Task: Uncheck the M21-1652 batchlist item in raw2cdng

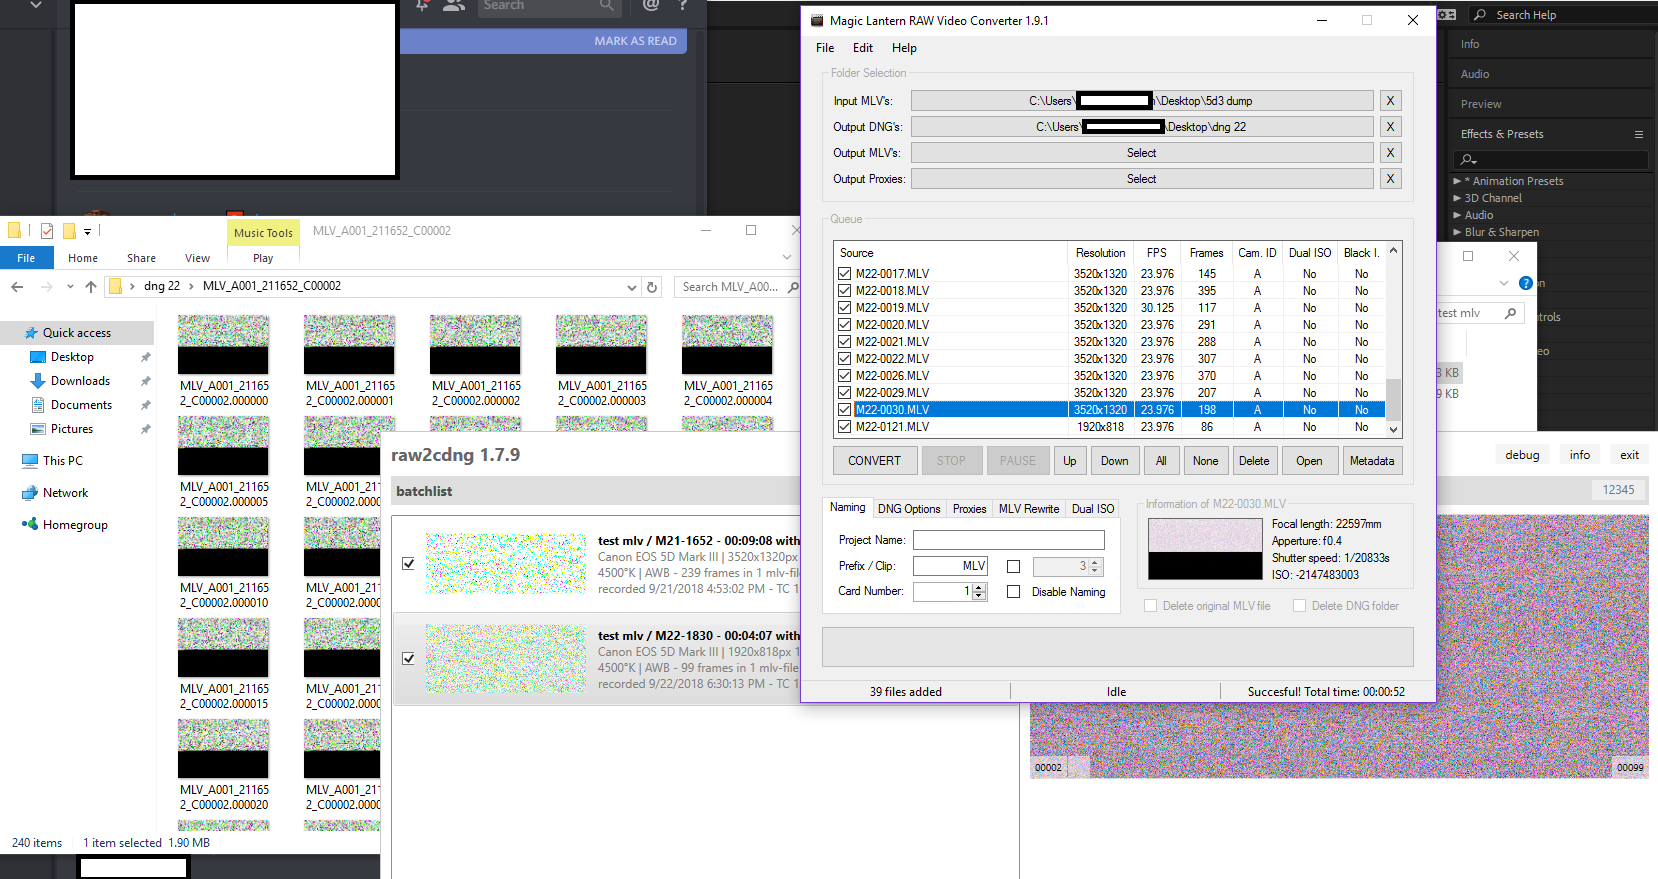Action: coord(408,564)
